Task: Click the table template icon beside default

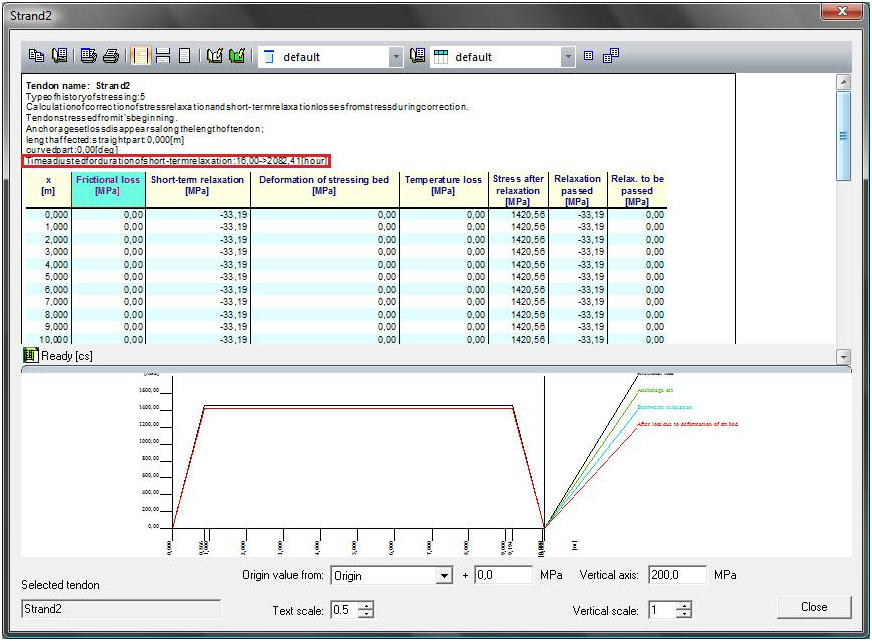Action: tap(440, 57)
